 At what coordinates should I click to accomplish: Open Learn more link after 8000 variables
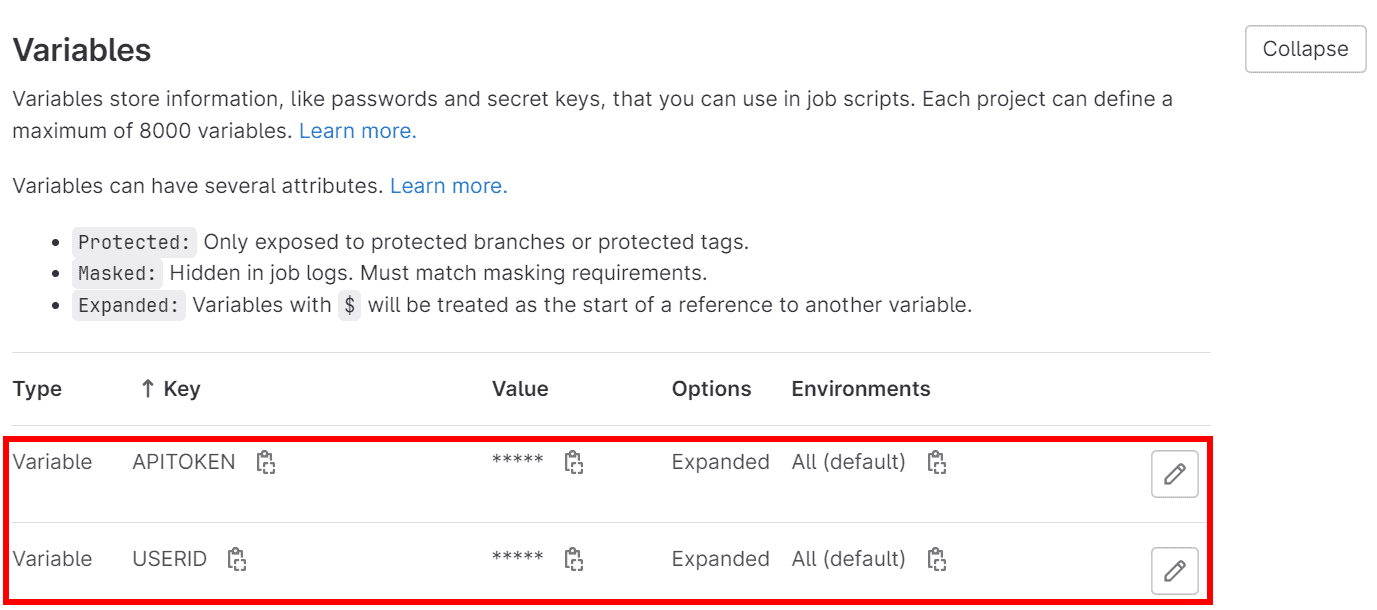click(357, 131)
